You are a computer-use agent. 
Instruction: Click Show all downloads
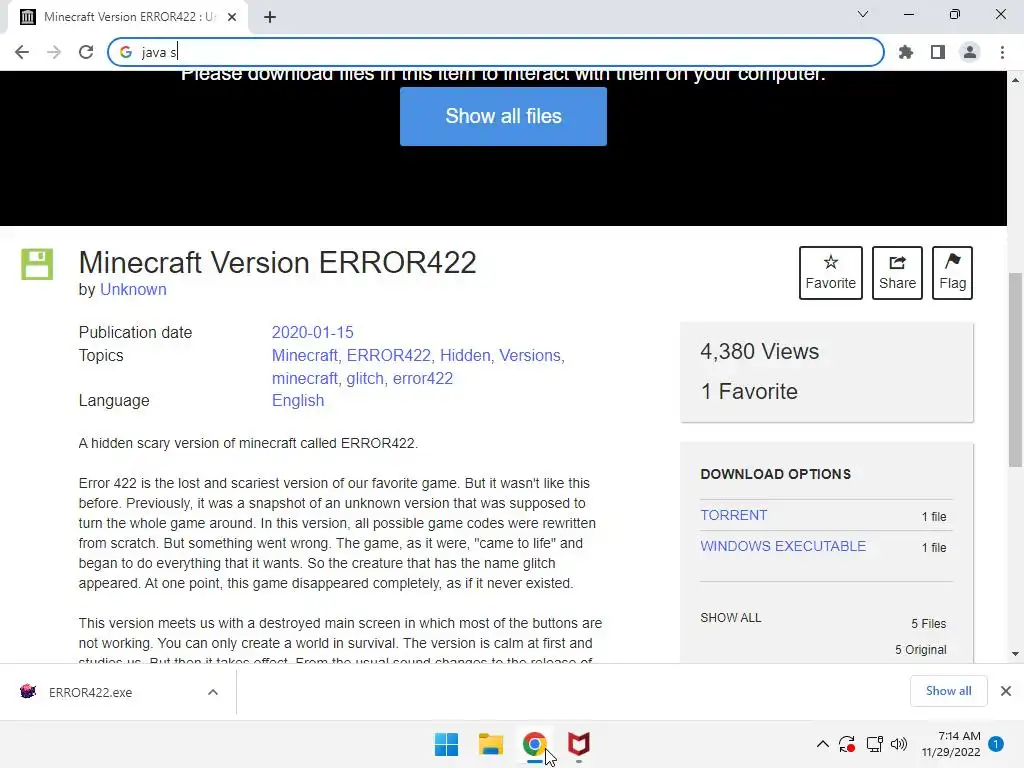pyautogui.click(x=948, y=691)
